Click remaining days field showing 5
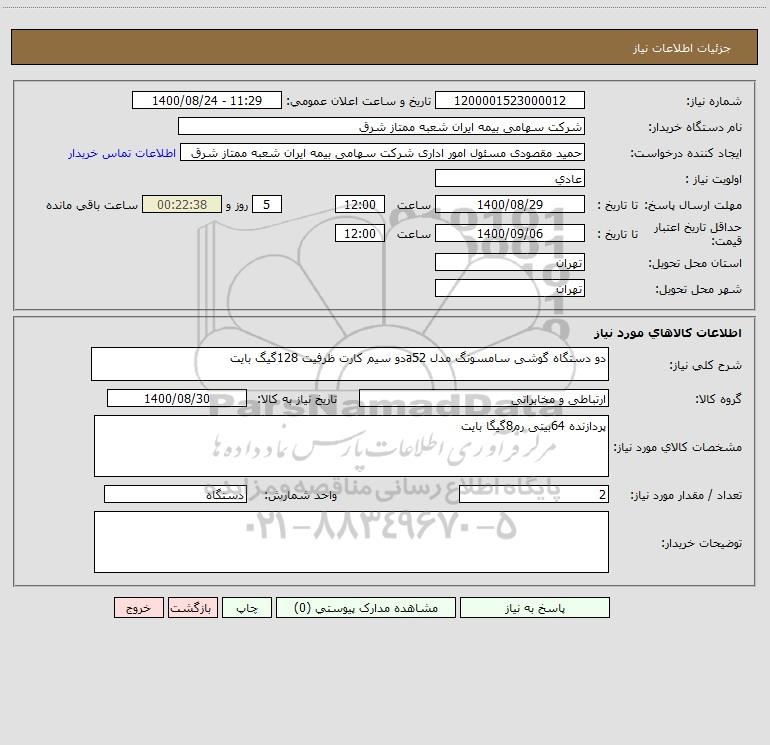The image size is (770, 745). 267,204
